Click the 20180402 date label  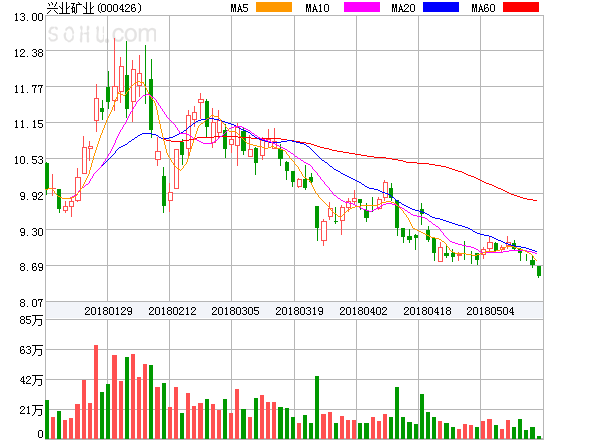point(363,311)
